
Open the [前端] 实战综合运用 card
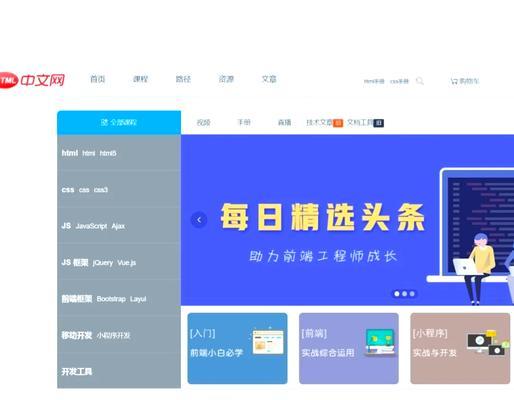tap(349, 348)
